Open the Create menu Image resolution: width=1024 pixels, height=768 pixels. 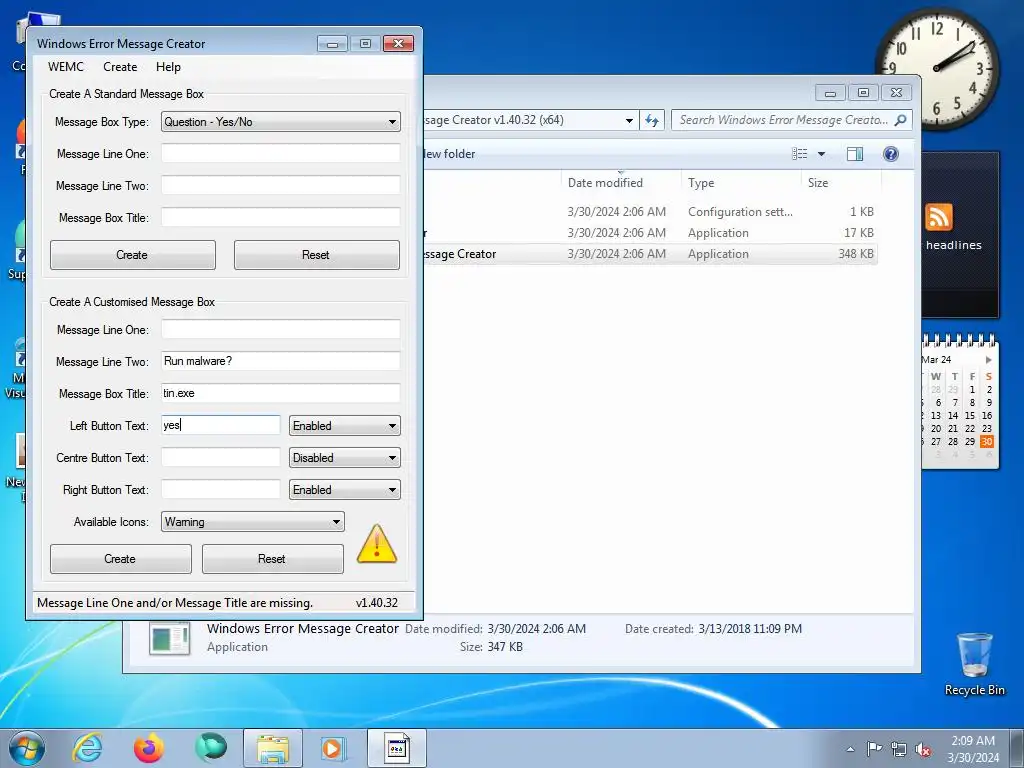click(120, 67)
